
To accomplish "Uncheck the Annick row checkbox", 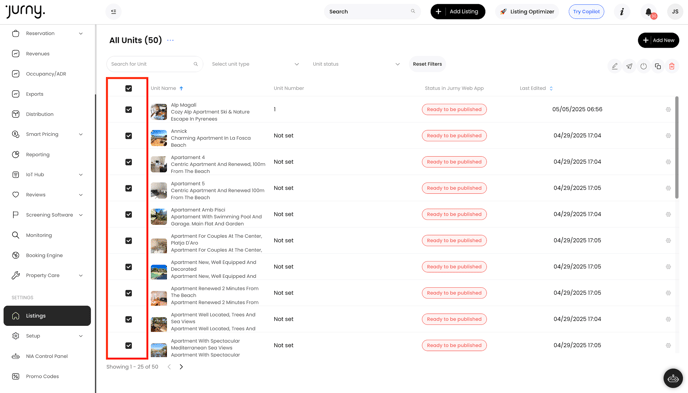I will pyautogui.click(x=129, y=136).
